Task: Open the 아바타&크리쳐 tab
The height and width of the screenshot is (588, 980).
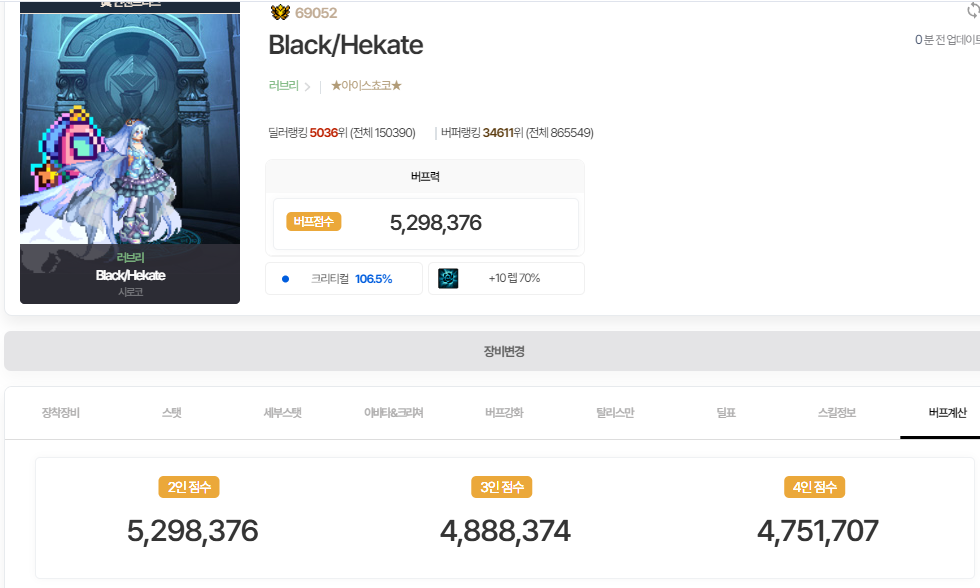Action: click(x=393, y=413)
